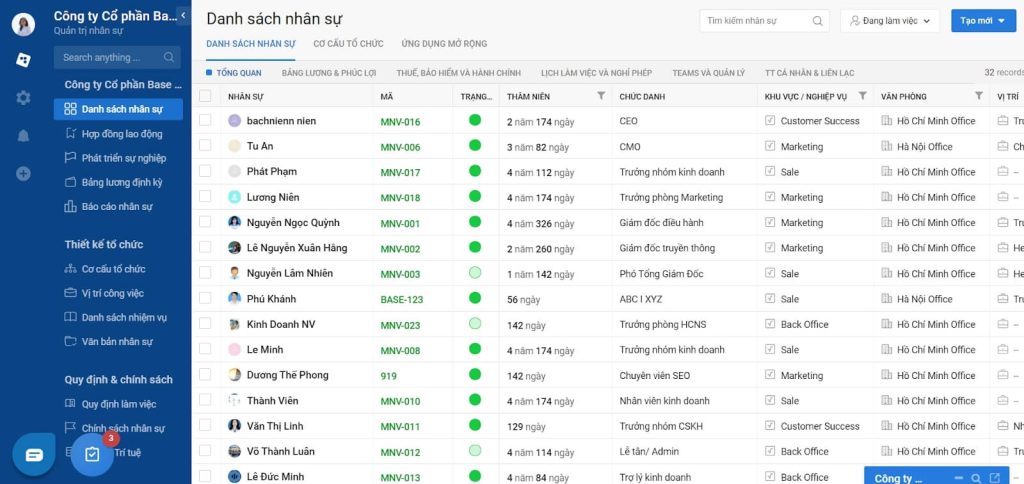Image resolution: width=1024 pixels, height=484 pixels.
Task: Open TT cá nhân & liên lạc view
Action: point(809,73)
